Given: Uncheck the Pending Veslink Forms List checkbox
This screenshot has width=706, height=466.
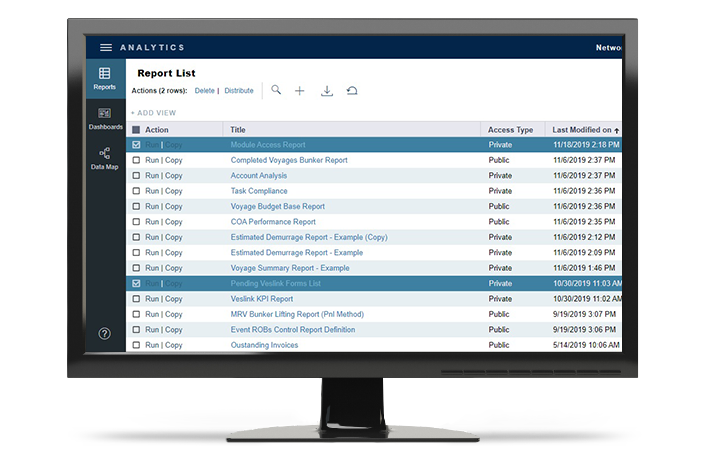Looking at the screenshot, I should click(x=136, y=283).
